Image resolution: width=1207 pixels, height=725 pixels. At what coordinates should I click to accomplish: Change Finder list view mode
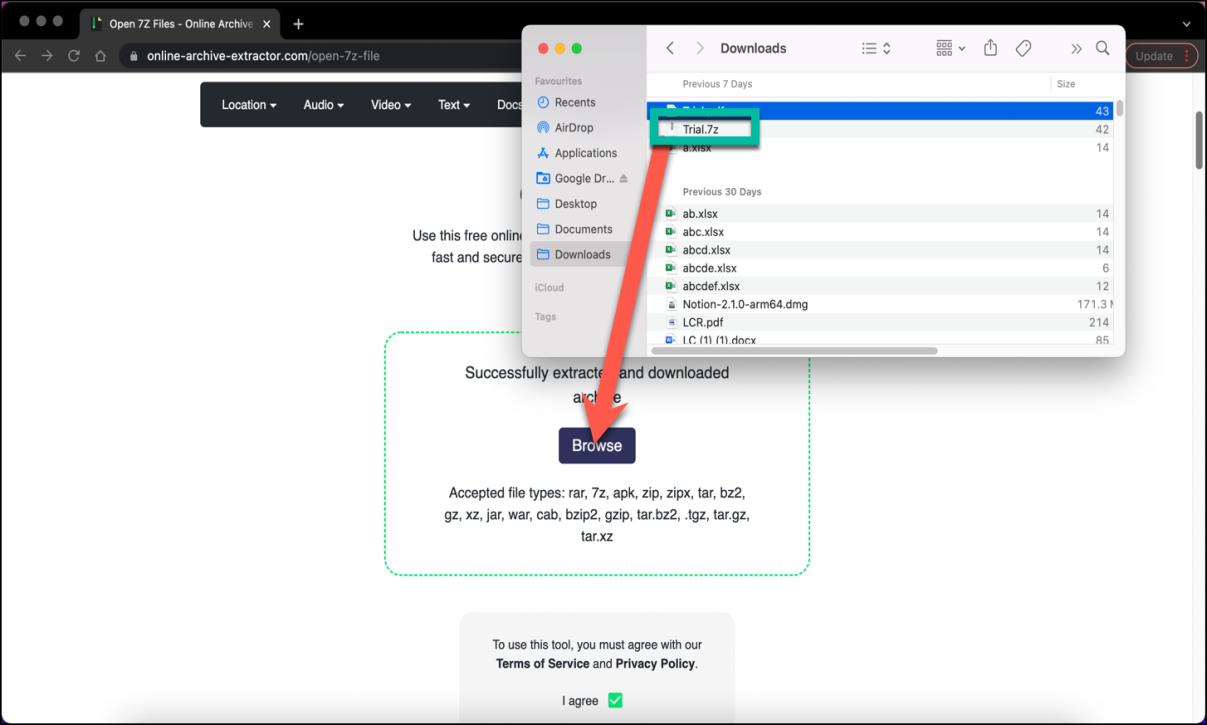click(876, 48)
